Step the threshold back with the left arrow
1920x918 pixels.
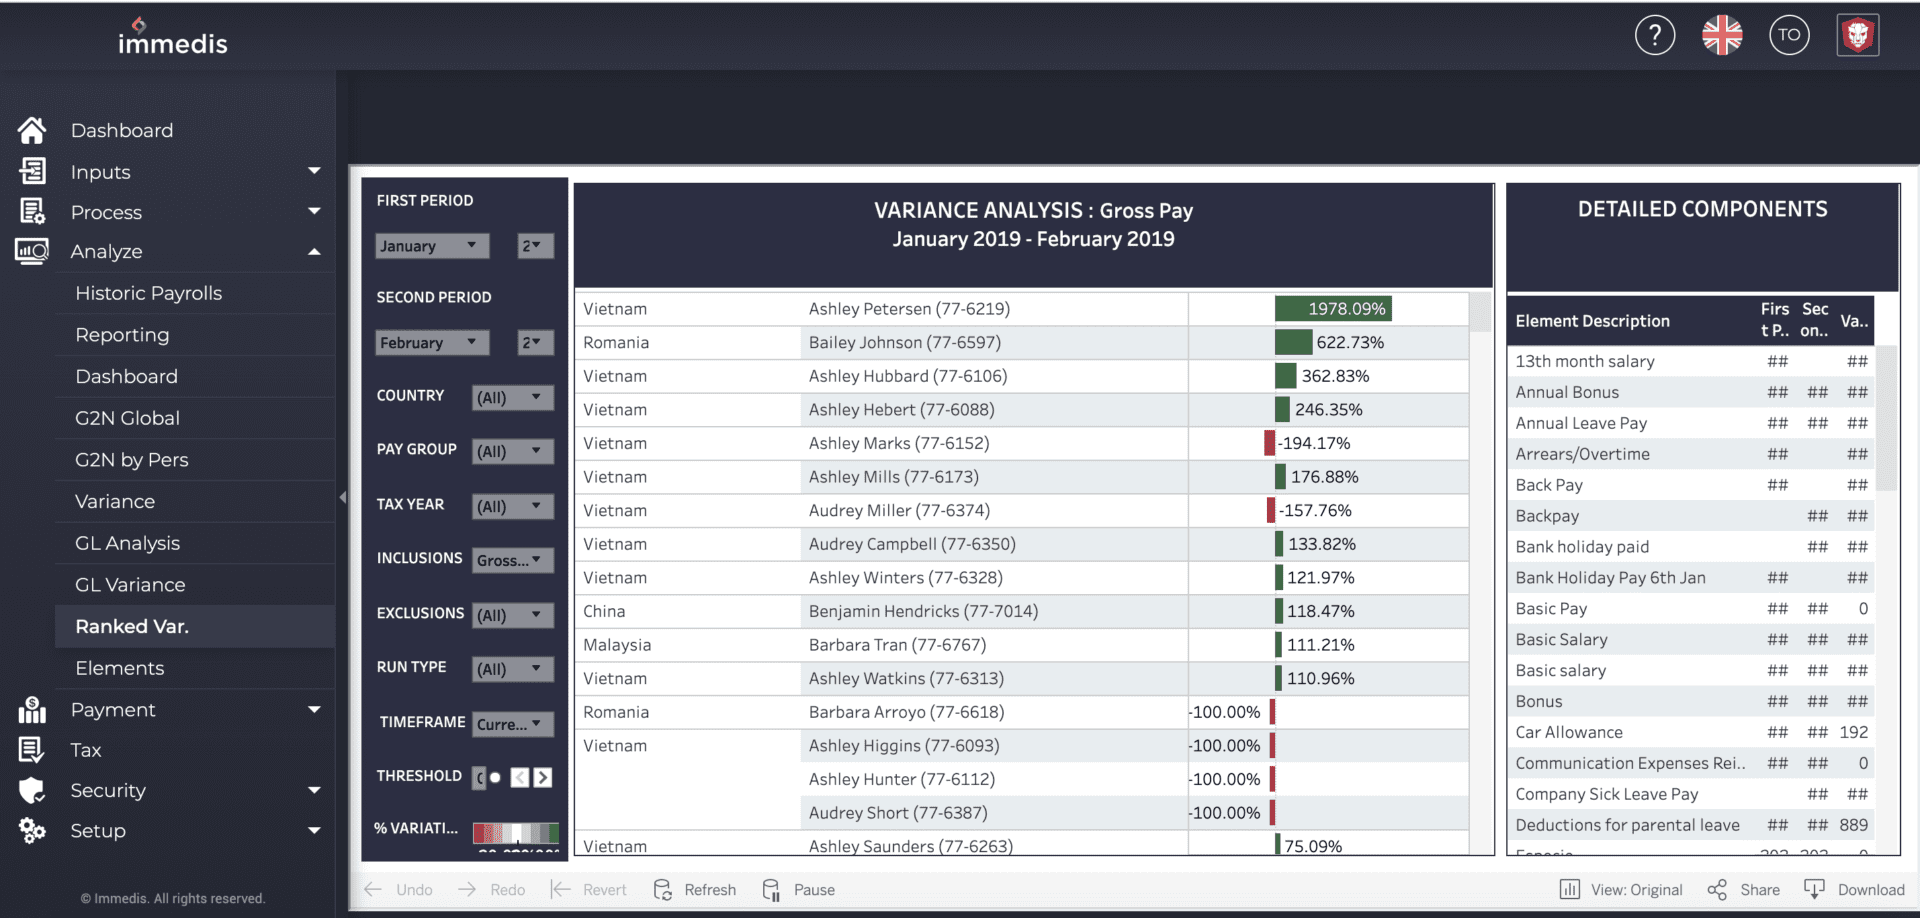tap(520, 777)
